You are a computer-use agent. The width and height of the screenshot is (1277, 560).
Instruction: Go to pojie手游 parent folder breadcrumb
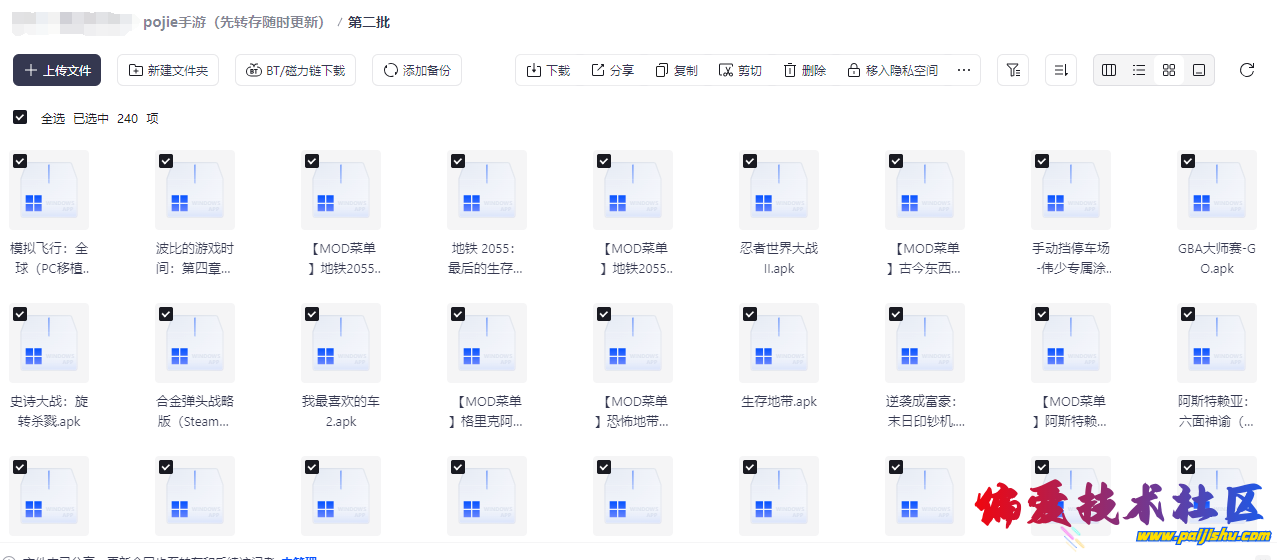click(234, 22)
